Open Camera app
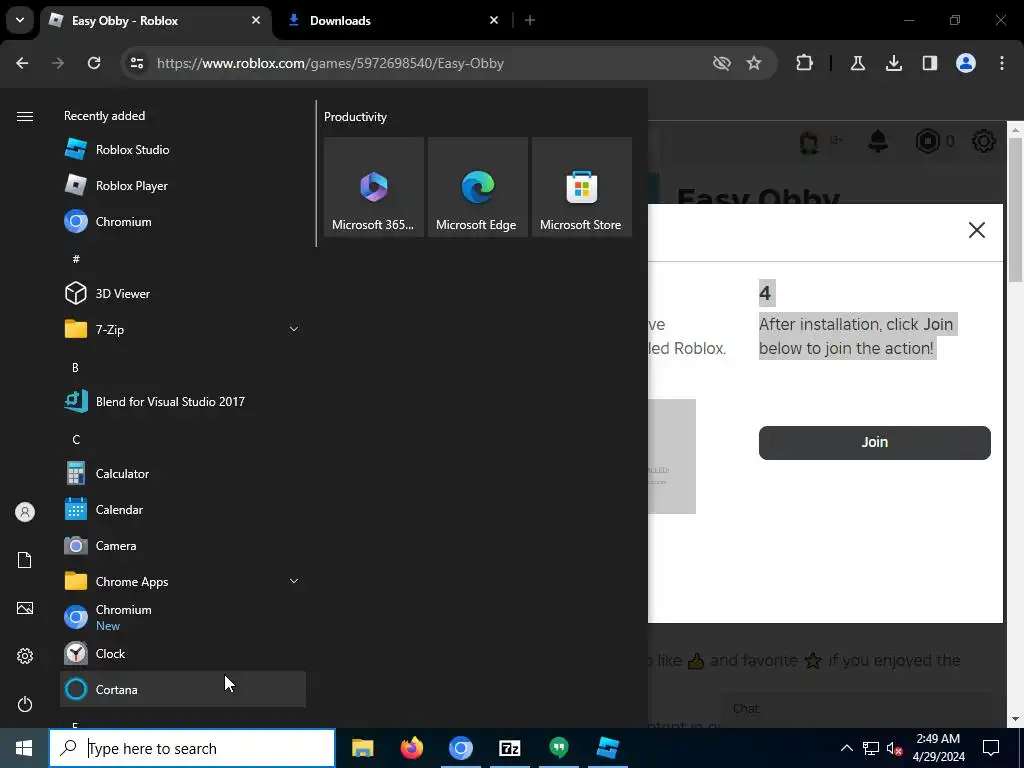 pyautogui.click(x=183, y=545)
